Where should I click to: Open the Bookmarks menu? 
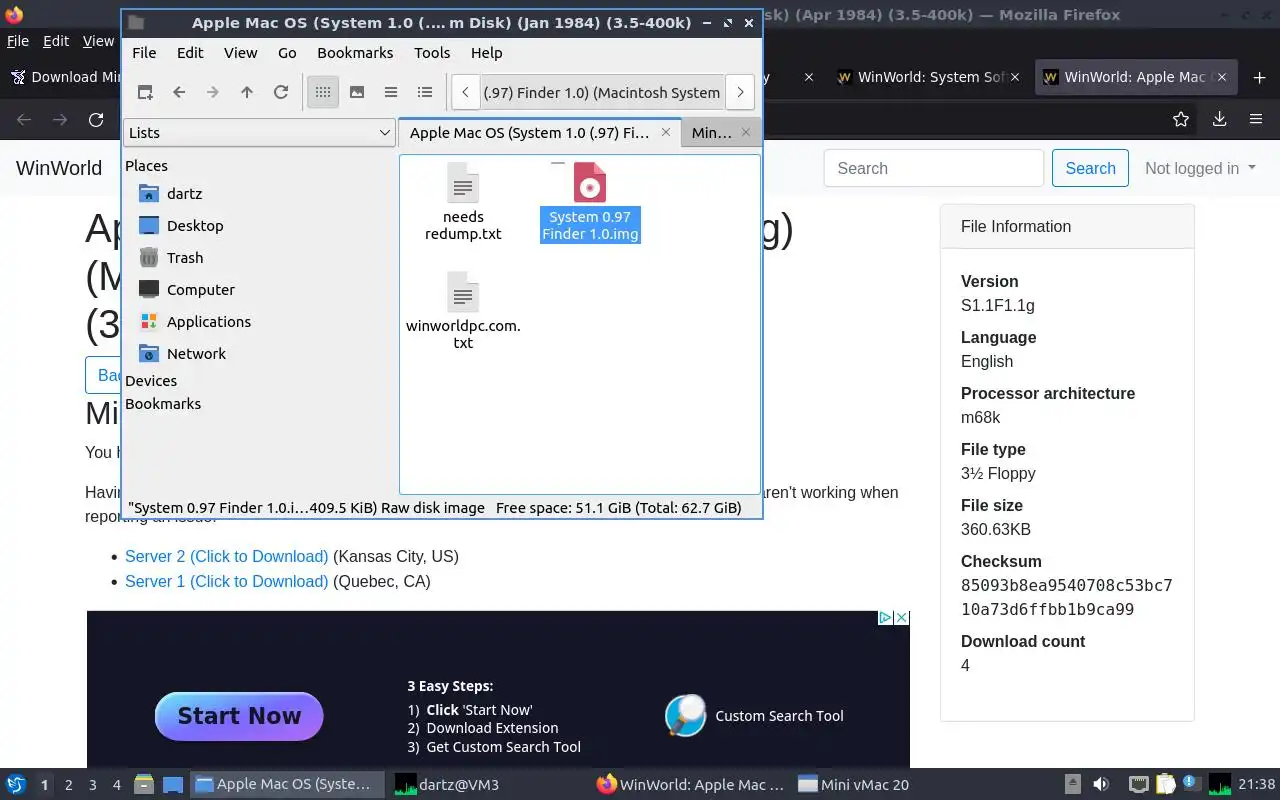355,53
